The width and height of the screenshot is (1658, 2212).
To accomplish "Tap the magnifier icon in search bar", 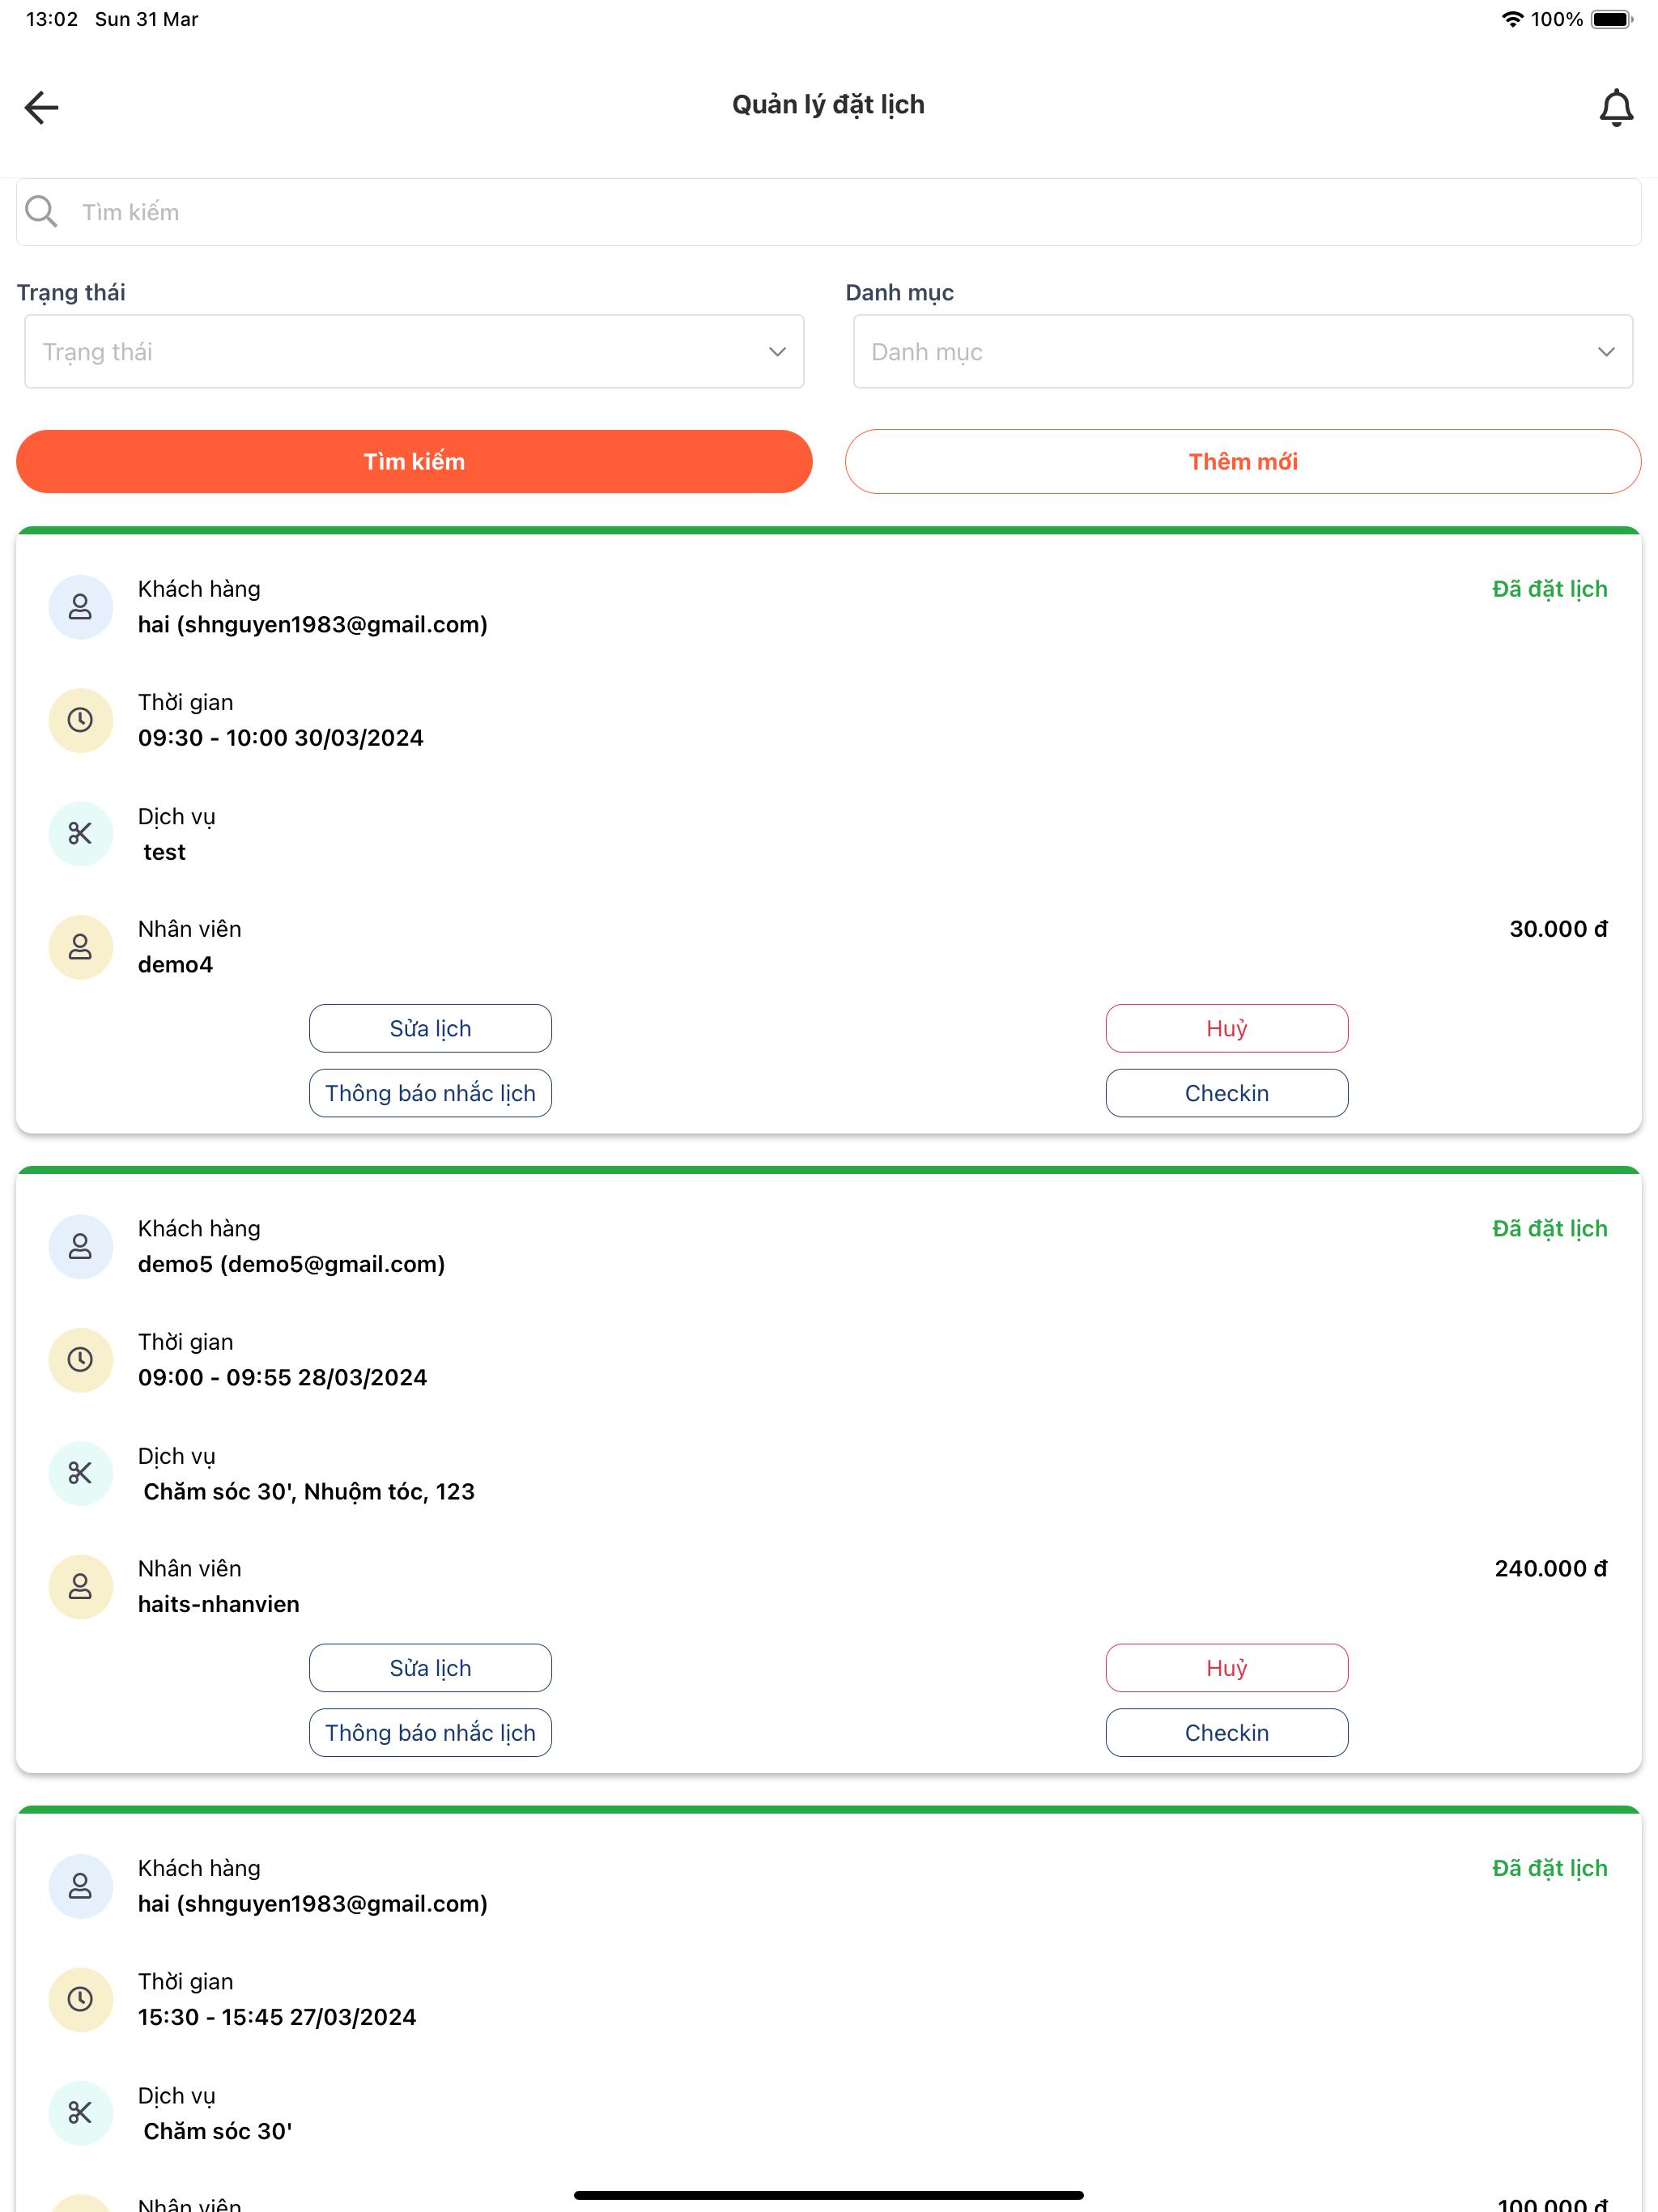I will (x=41, y=211).
